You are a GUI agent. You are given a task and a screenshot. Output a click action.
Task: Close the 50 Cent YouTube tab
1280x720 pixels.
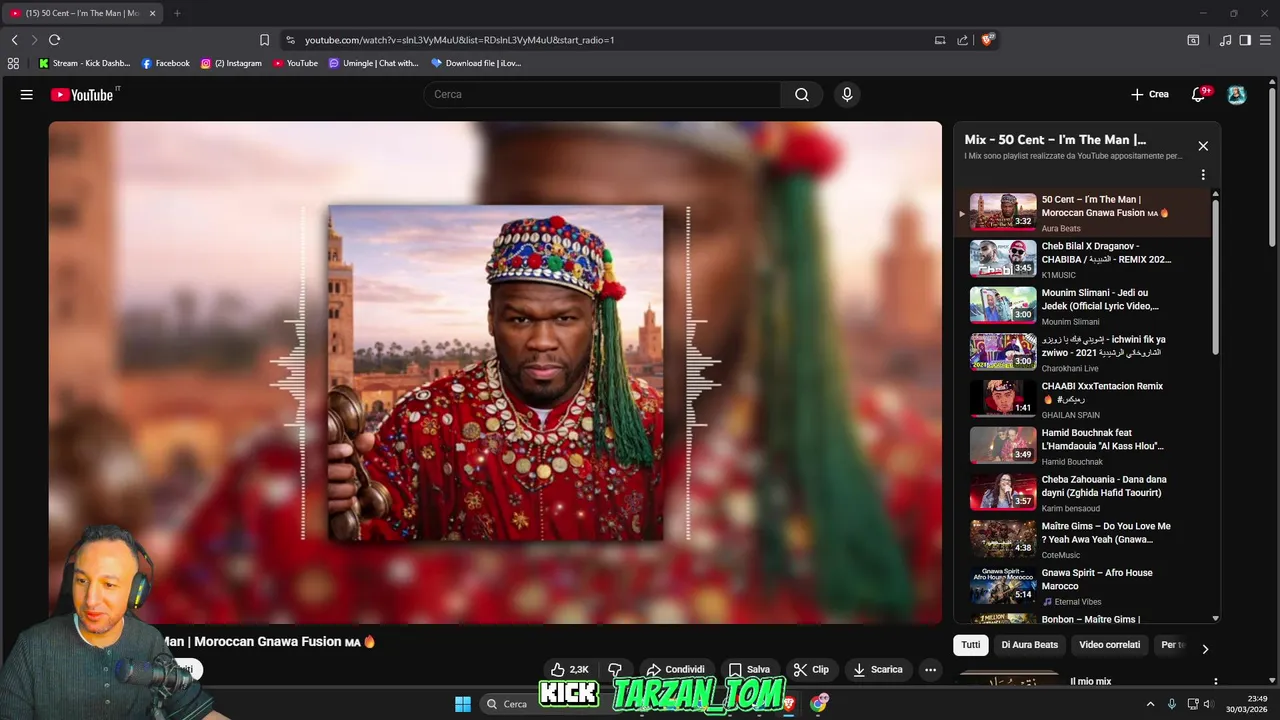click(152, 13)
